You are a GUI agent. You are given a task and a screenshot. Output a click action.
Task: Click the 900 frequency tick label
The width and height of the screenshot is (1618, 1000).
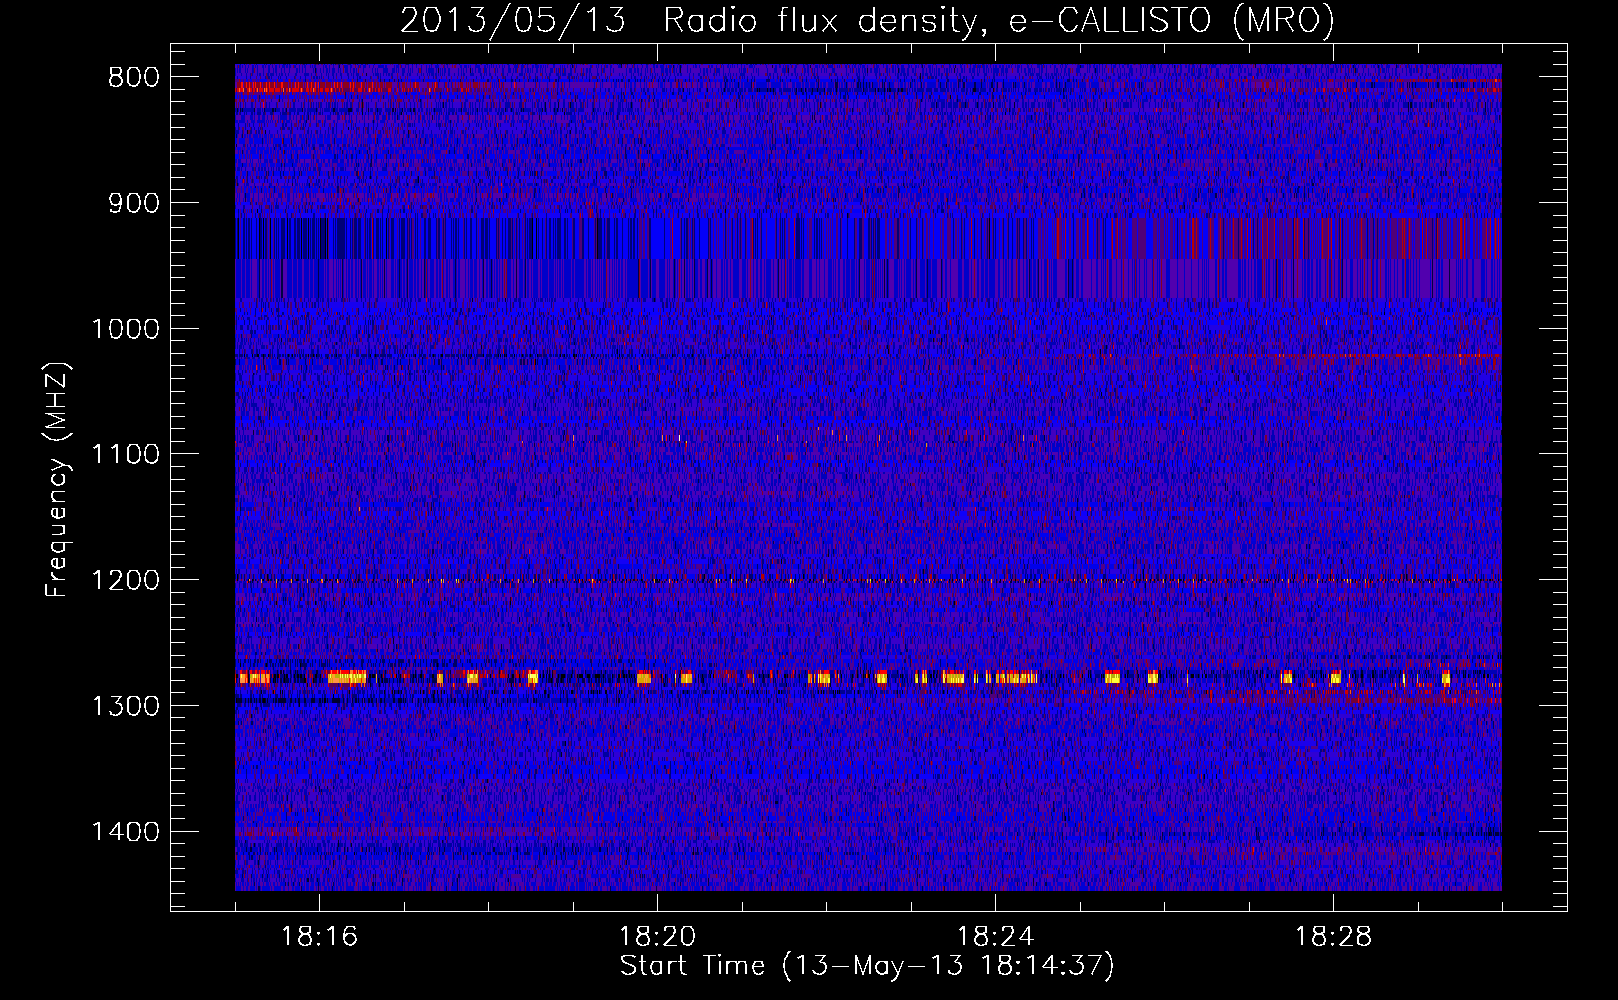coord(134,204)
